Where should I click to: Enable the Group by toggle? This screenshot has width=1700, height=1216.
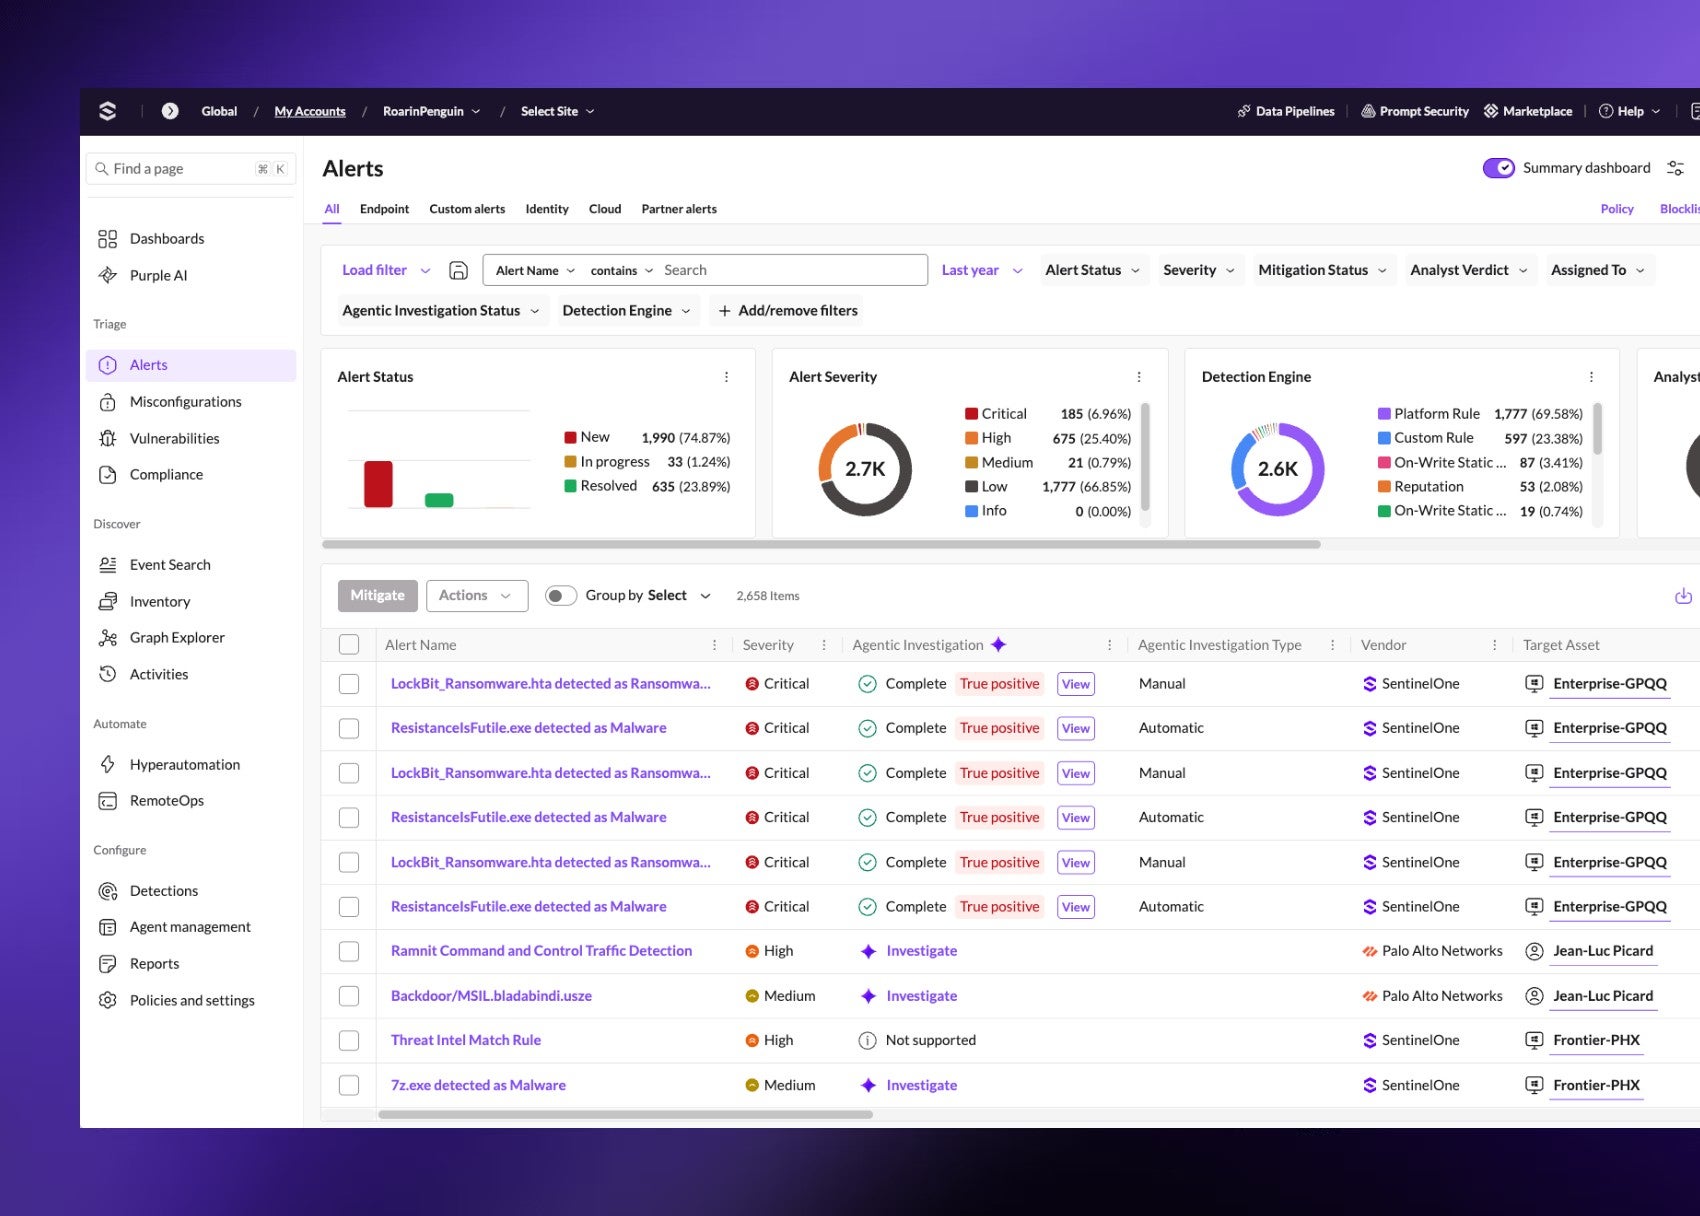tap(560, 596)
